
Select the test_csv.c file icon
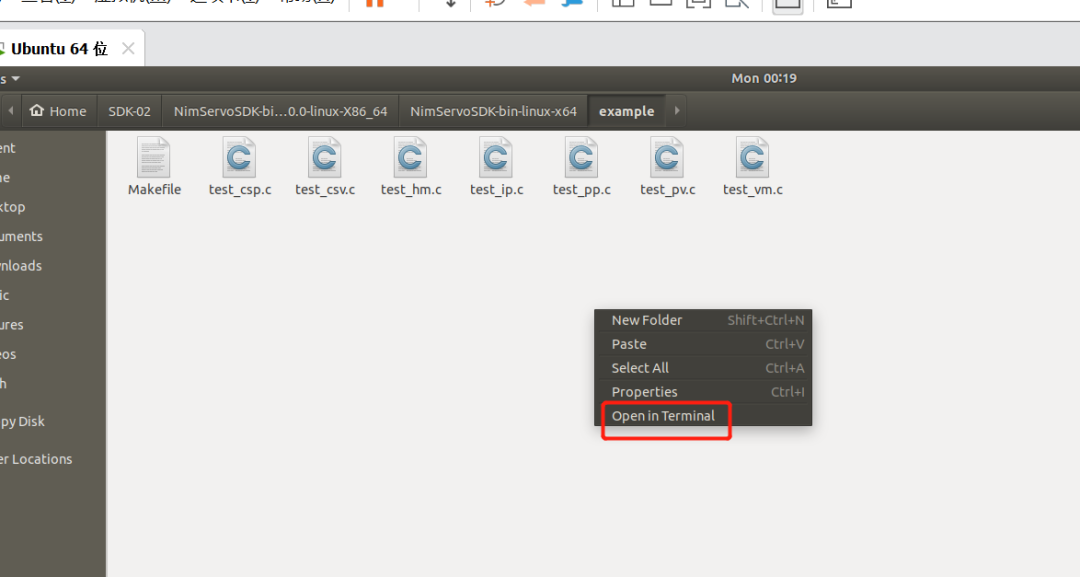(324, 158)
